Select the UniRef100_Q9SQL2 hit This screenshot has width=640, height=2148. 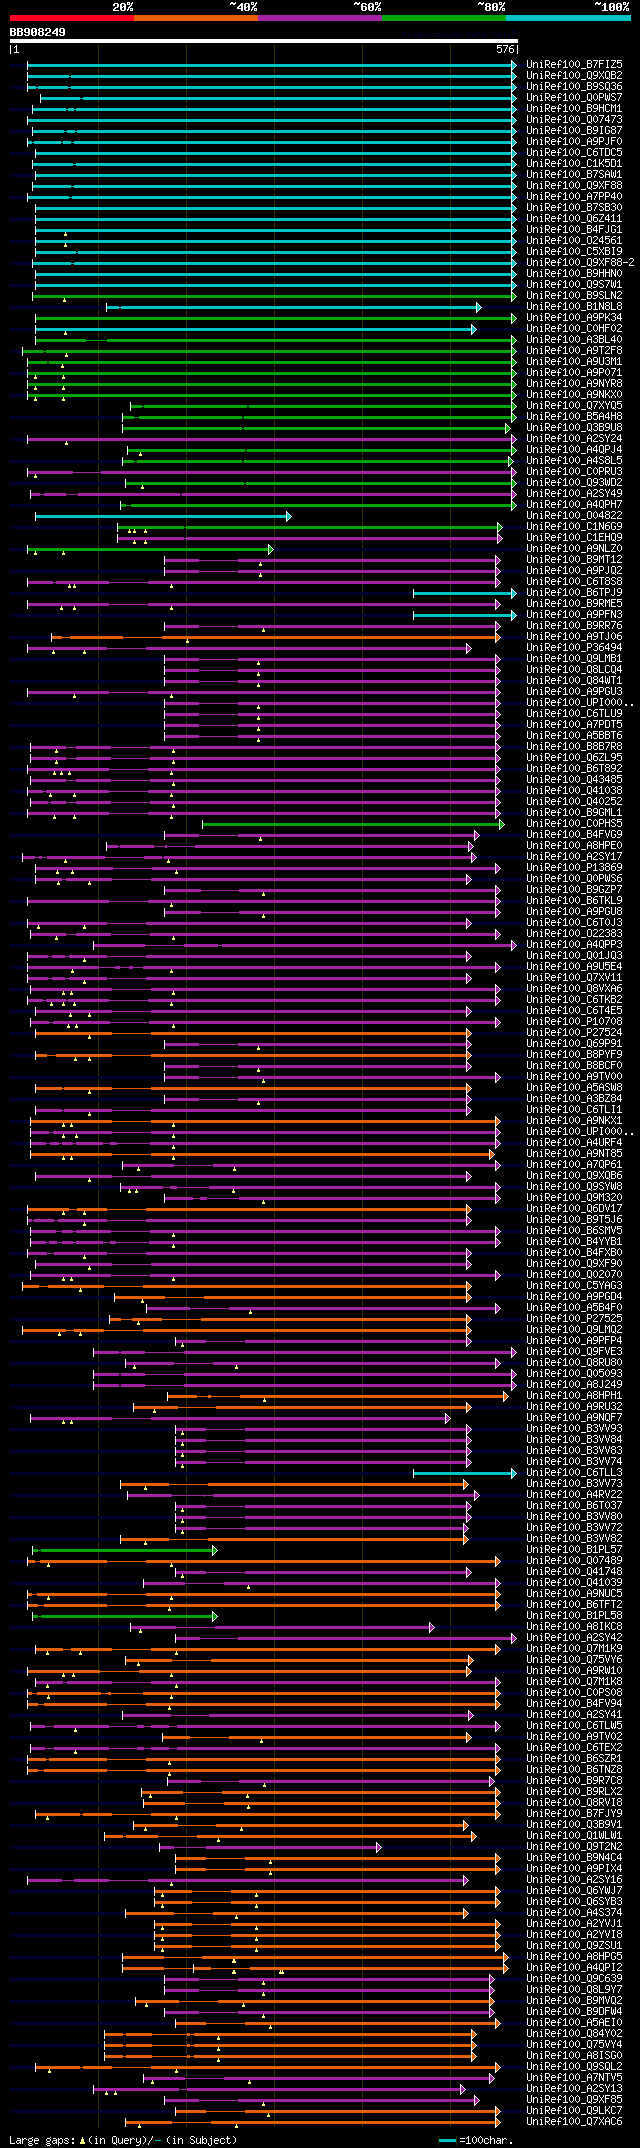coord(574,2066)
